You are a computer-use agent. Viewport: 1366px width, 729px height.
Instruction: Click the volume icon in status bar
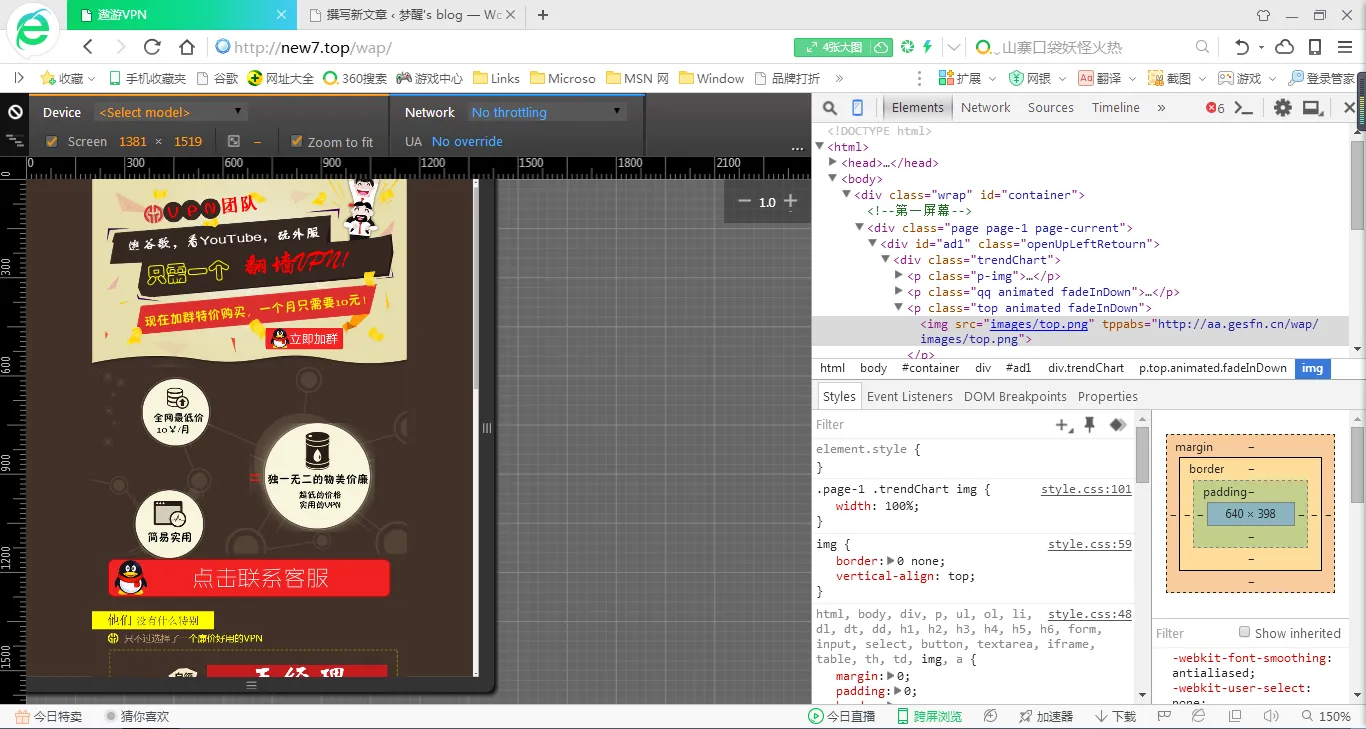pos(1271,716)
